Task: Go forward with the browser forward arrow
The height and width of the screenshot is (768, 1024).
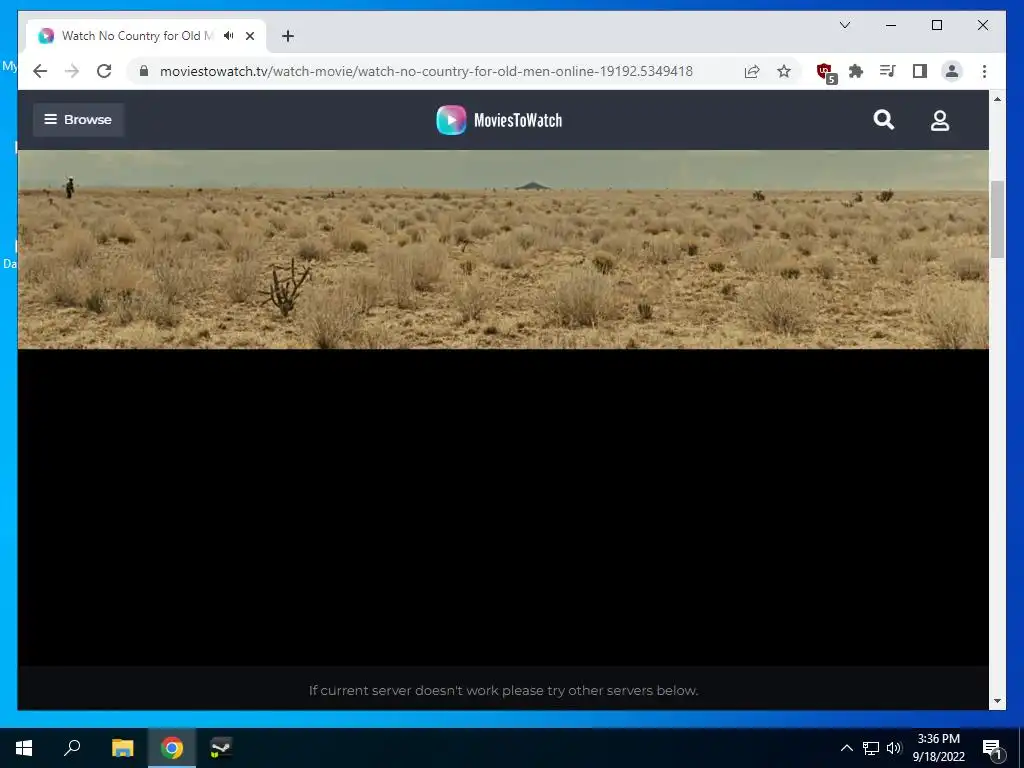Action: pyautogui.click(x=72, y=71)
